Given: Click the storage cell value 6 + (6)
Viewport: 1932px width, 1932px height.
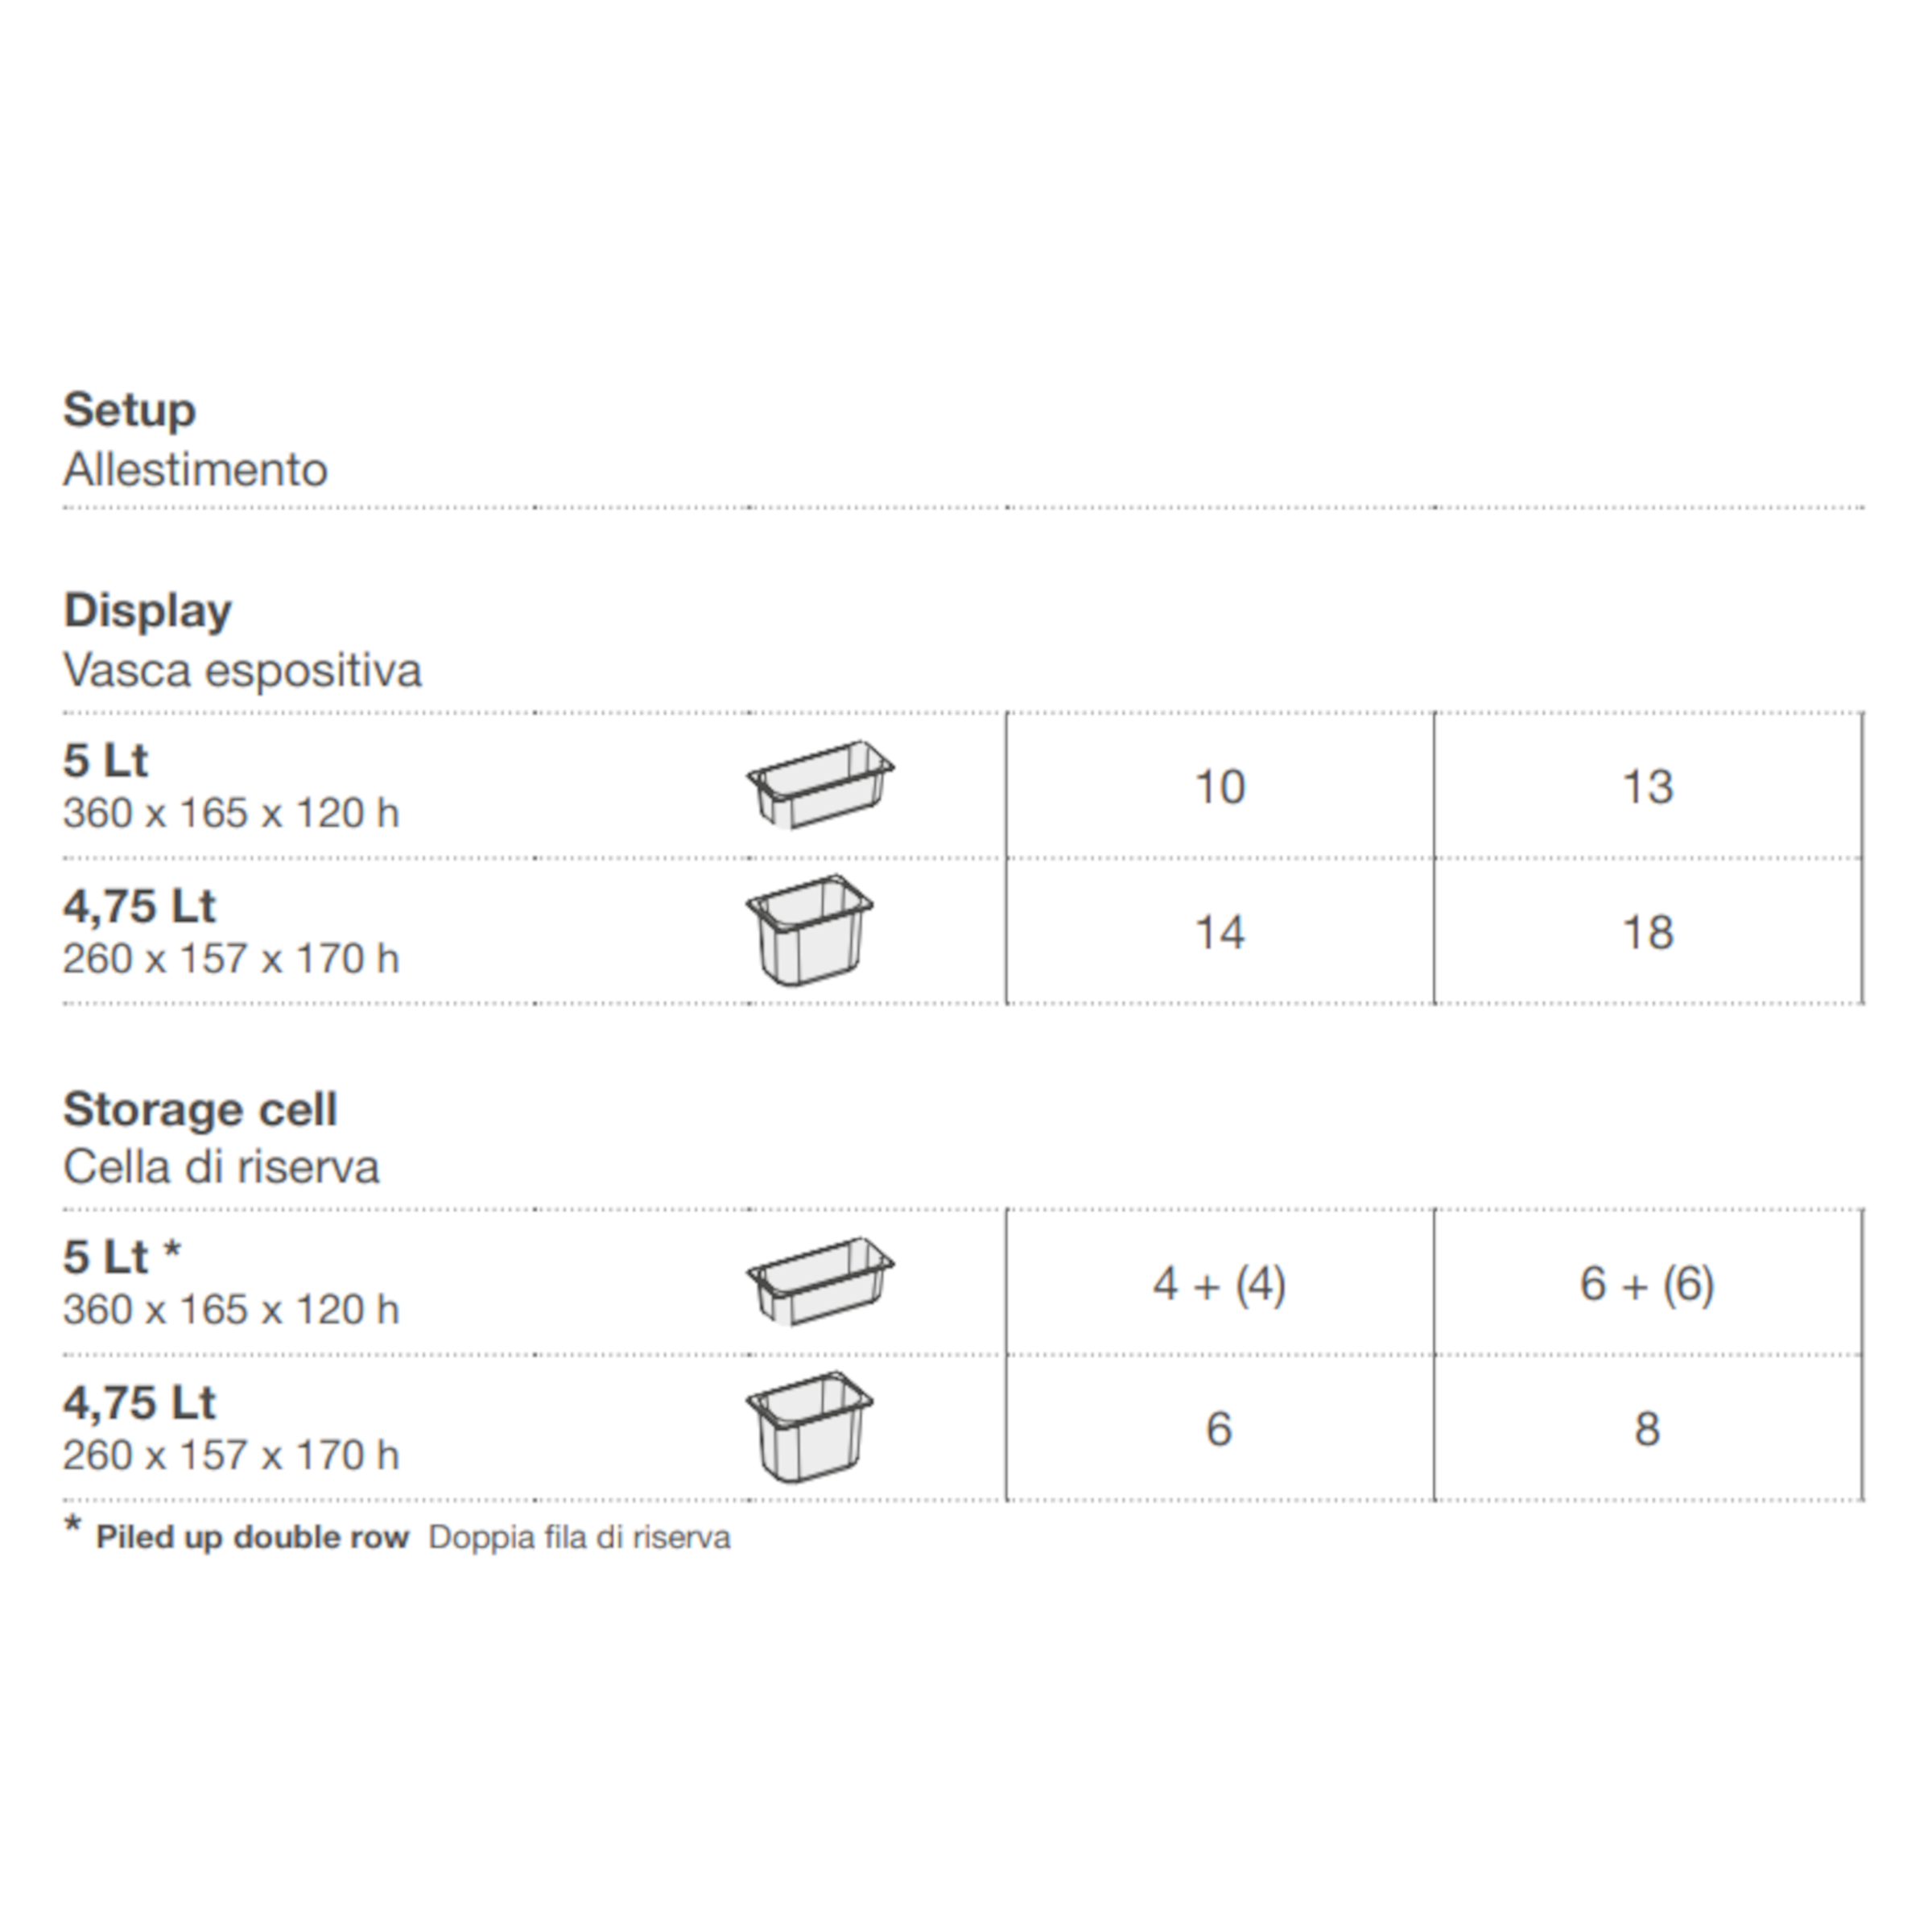Looking at the screenshot, I should pos(1647,1284).
